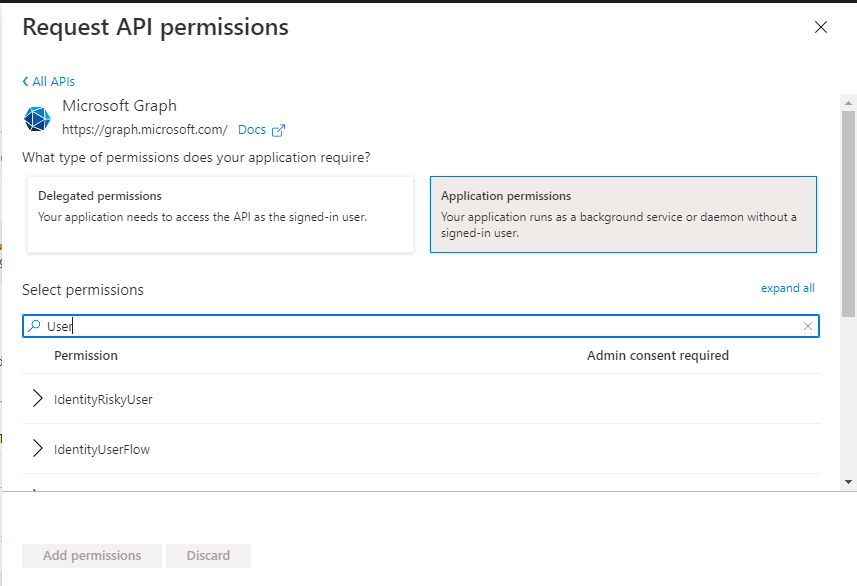Click the Admin consent required column header
857x586 pixels.
pyautogui.click(x=658, y=355)
